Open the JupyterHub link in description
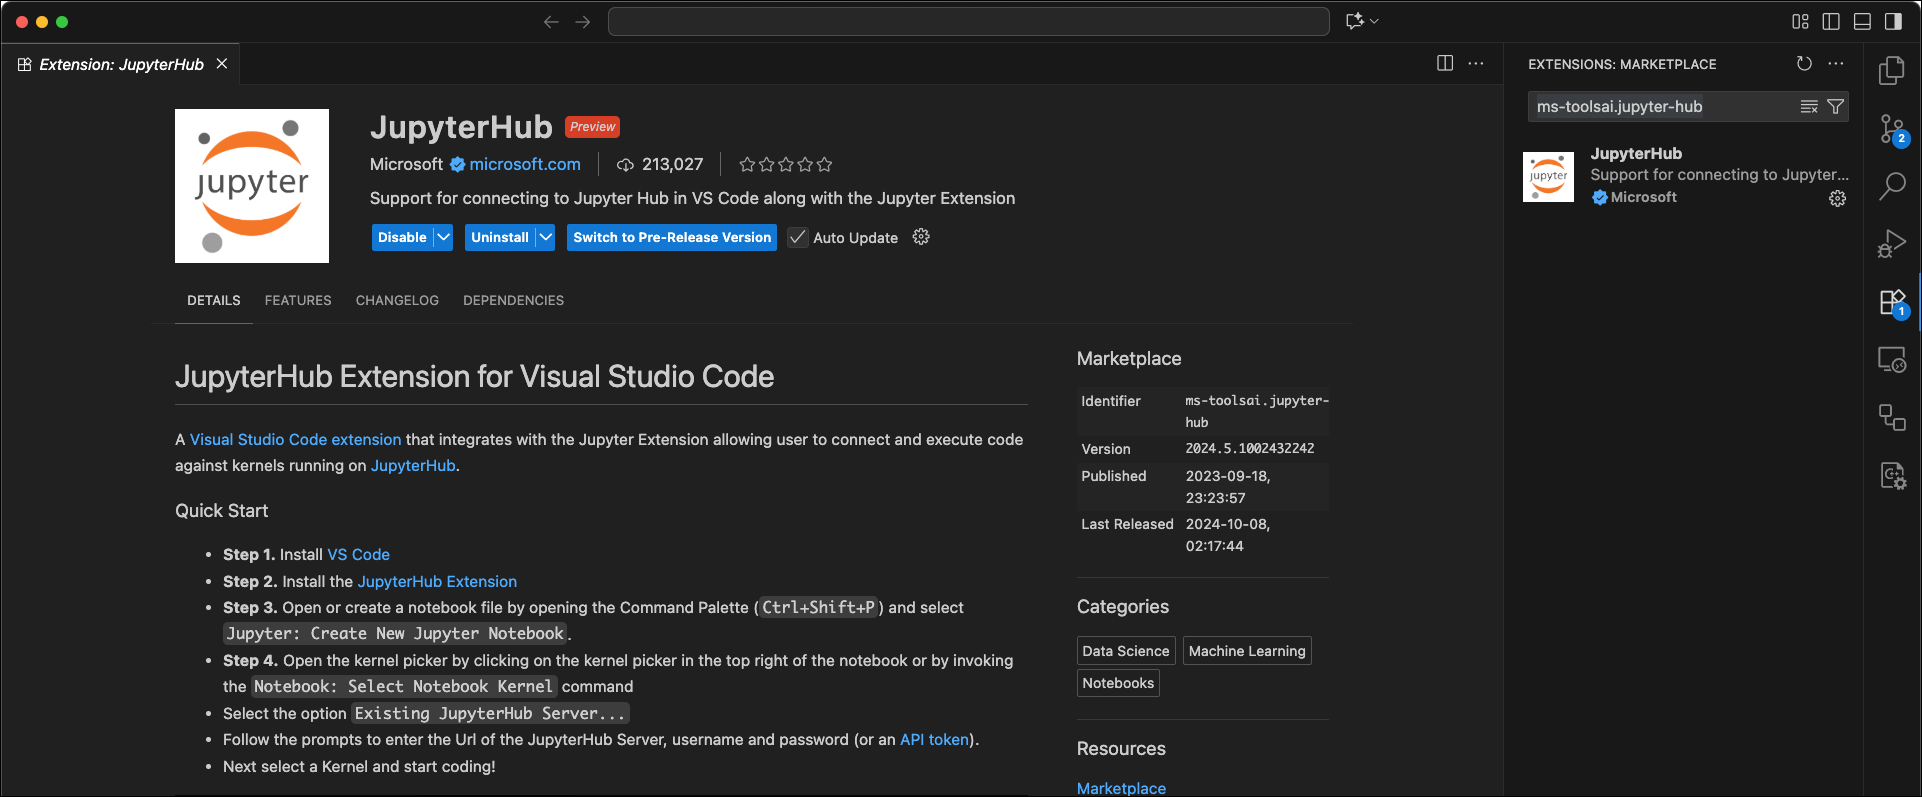1922x797 pixels. (x=413, y=465)
